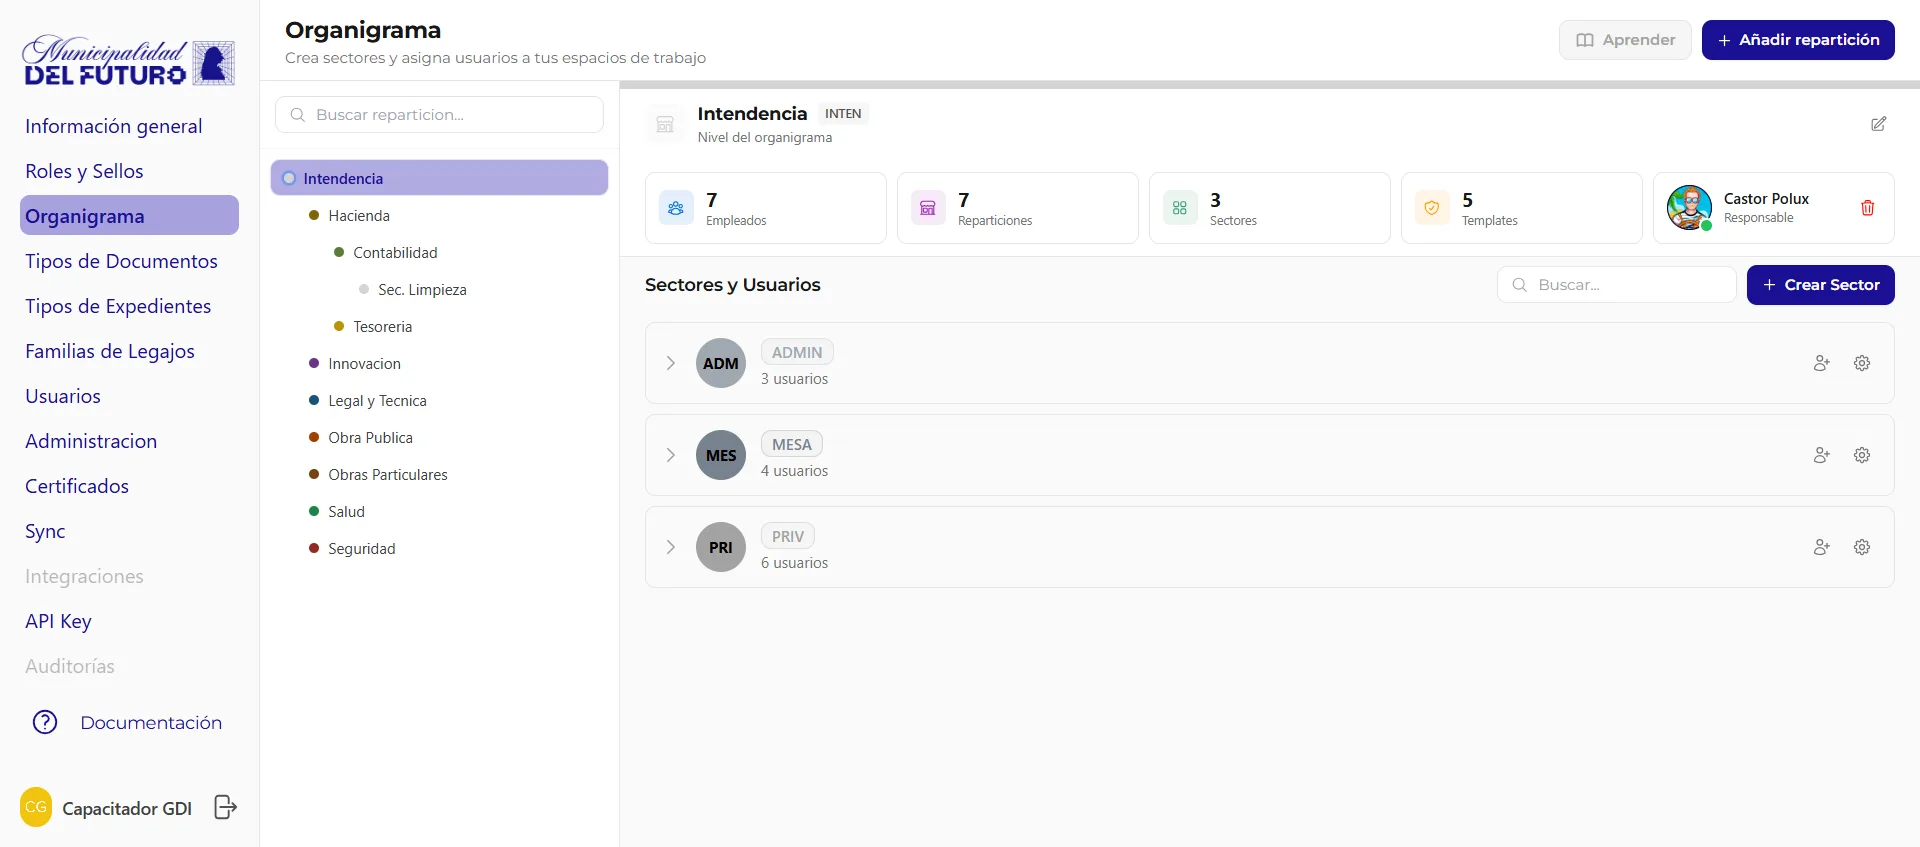1920x847 pixels.
Task: Expand the ADMIN sector row chevron
Action: coord(671,363)
